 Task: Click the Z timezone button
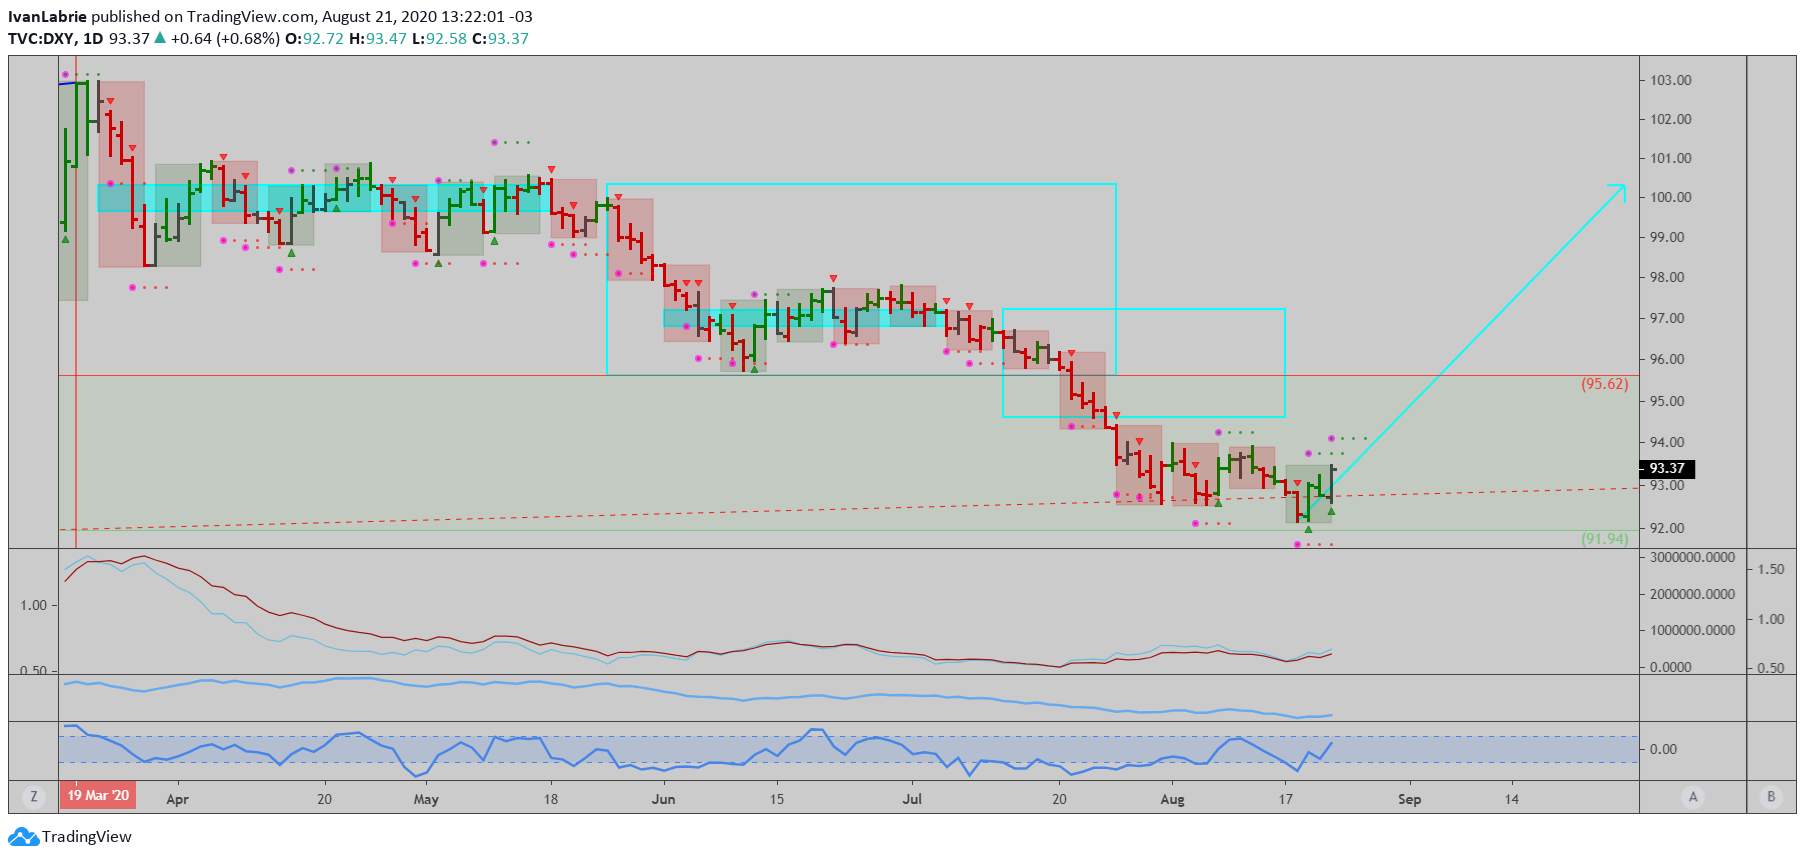point(34,797)
